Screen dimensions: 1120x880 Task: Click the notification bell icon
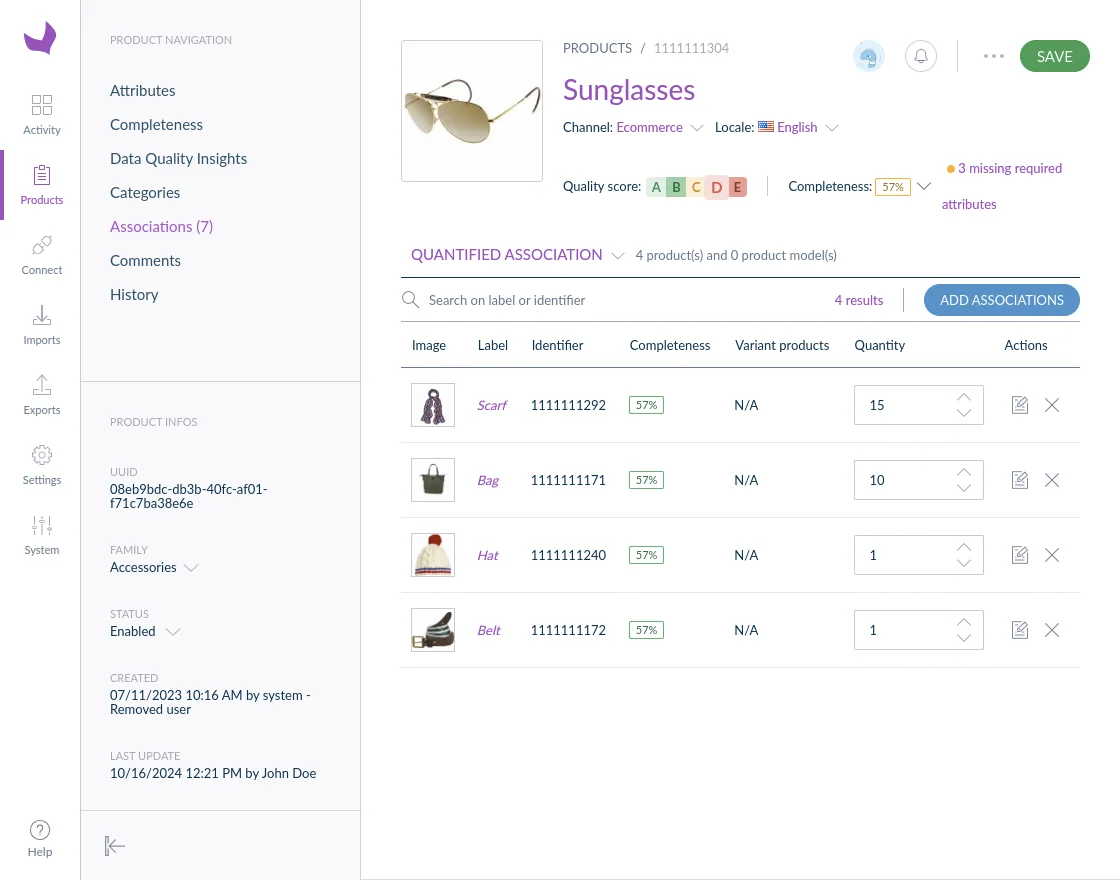coord(921,56)
